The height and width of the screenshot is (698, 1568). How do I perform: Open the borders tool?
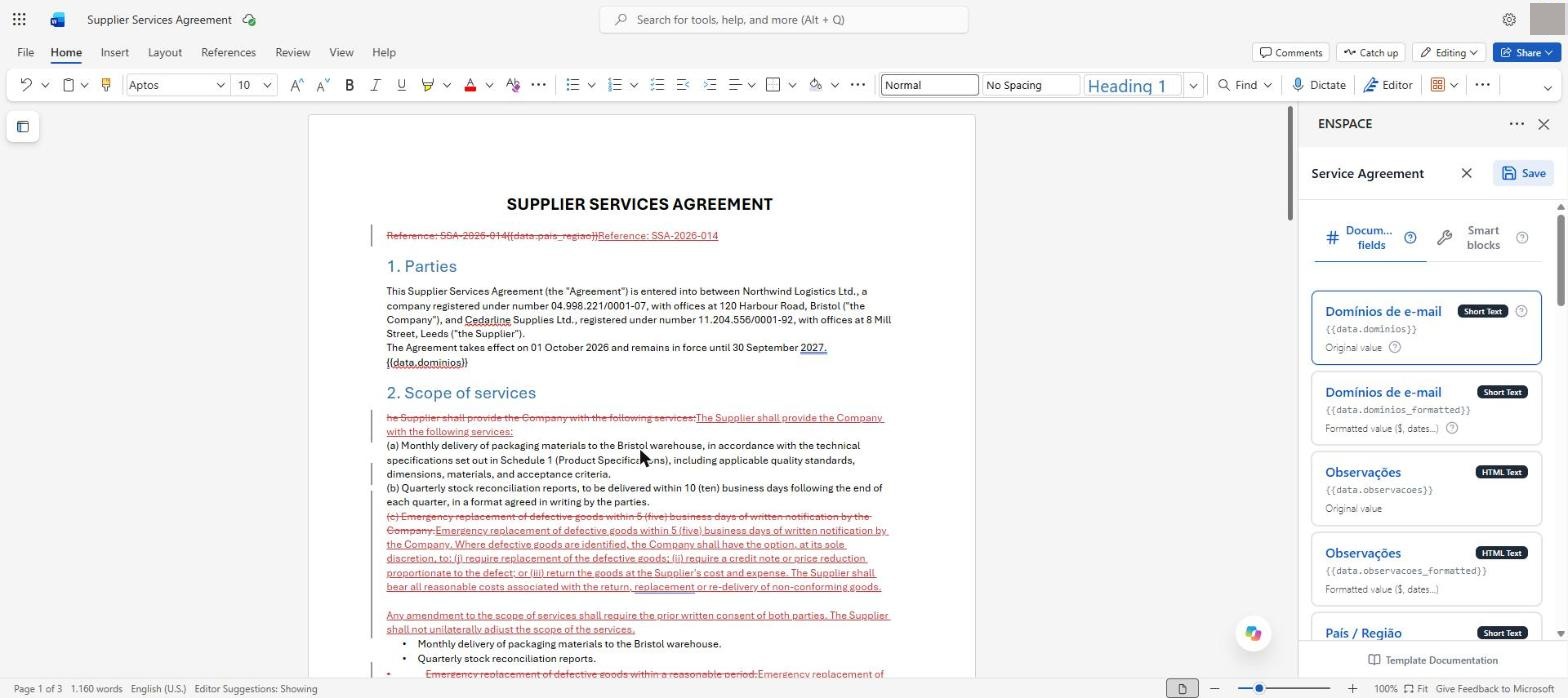[x=773, y=85]
